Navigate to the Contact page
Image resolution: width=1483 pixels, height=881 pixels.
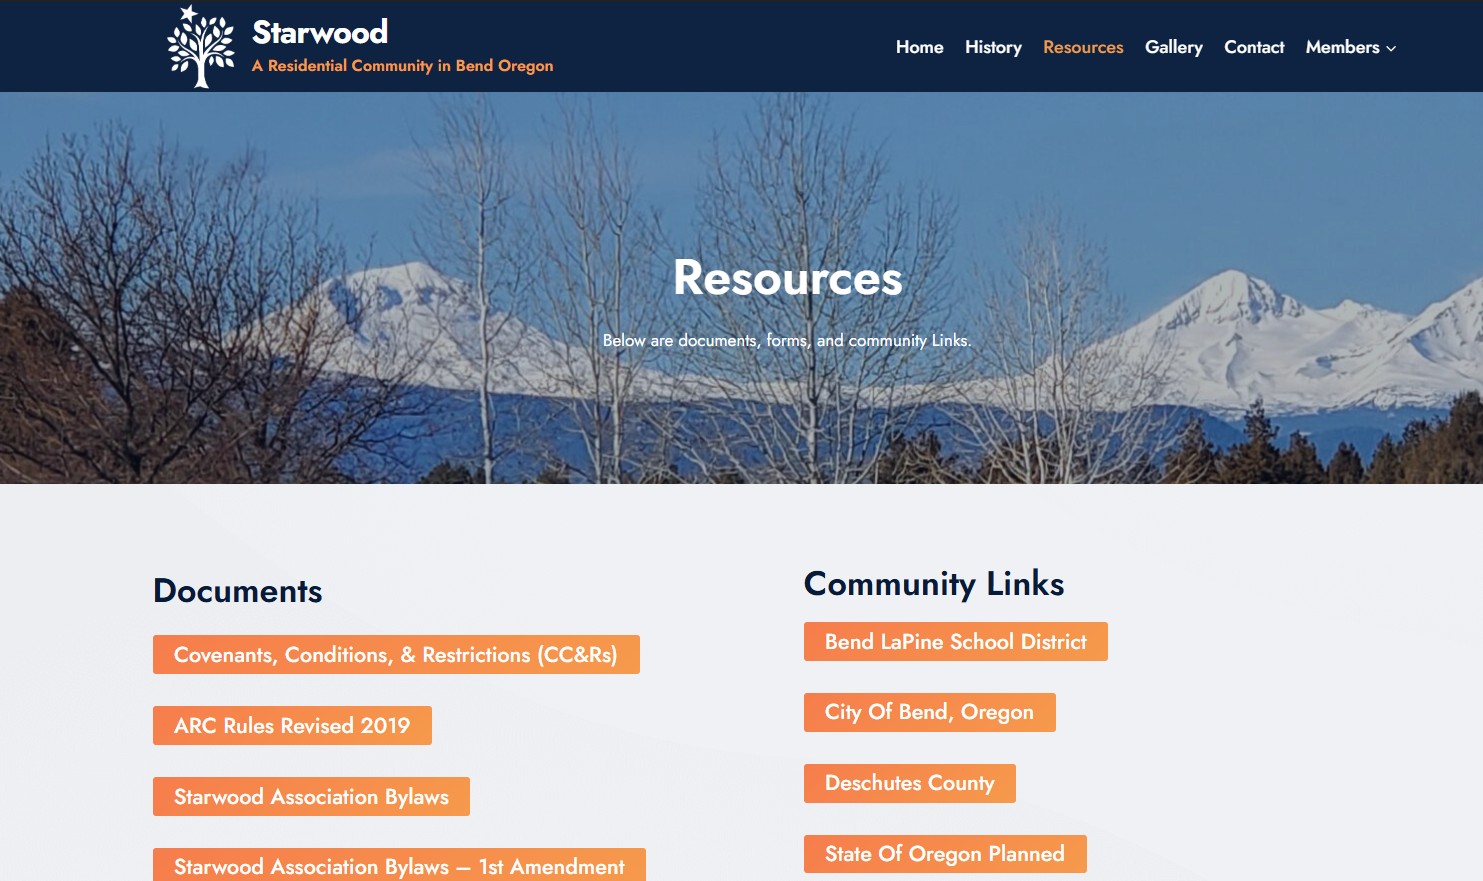point(1254,47)
